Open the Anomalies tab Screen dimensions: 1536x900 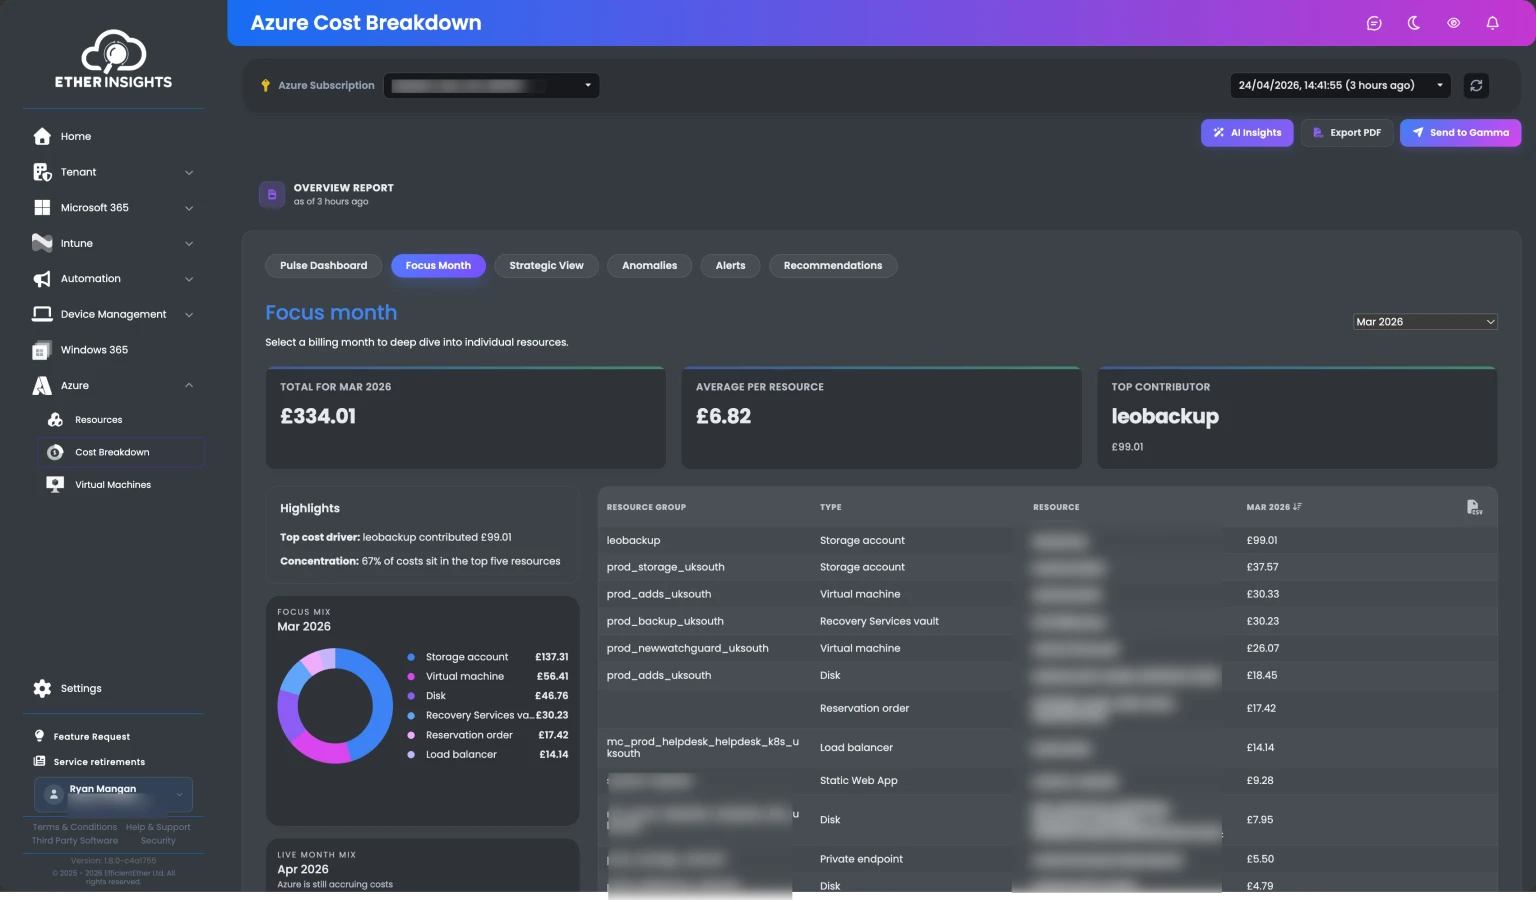coord(650,266)
